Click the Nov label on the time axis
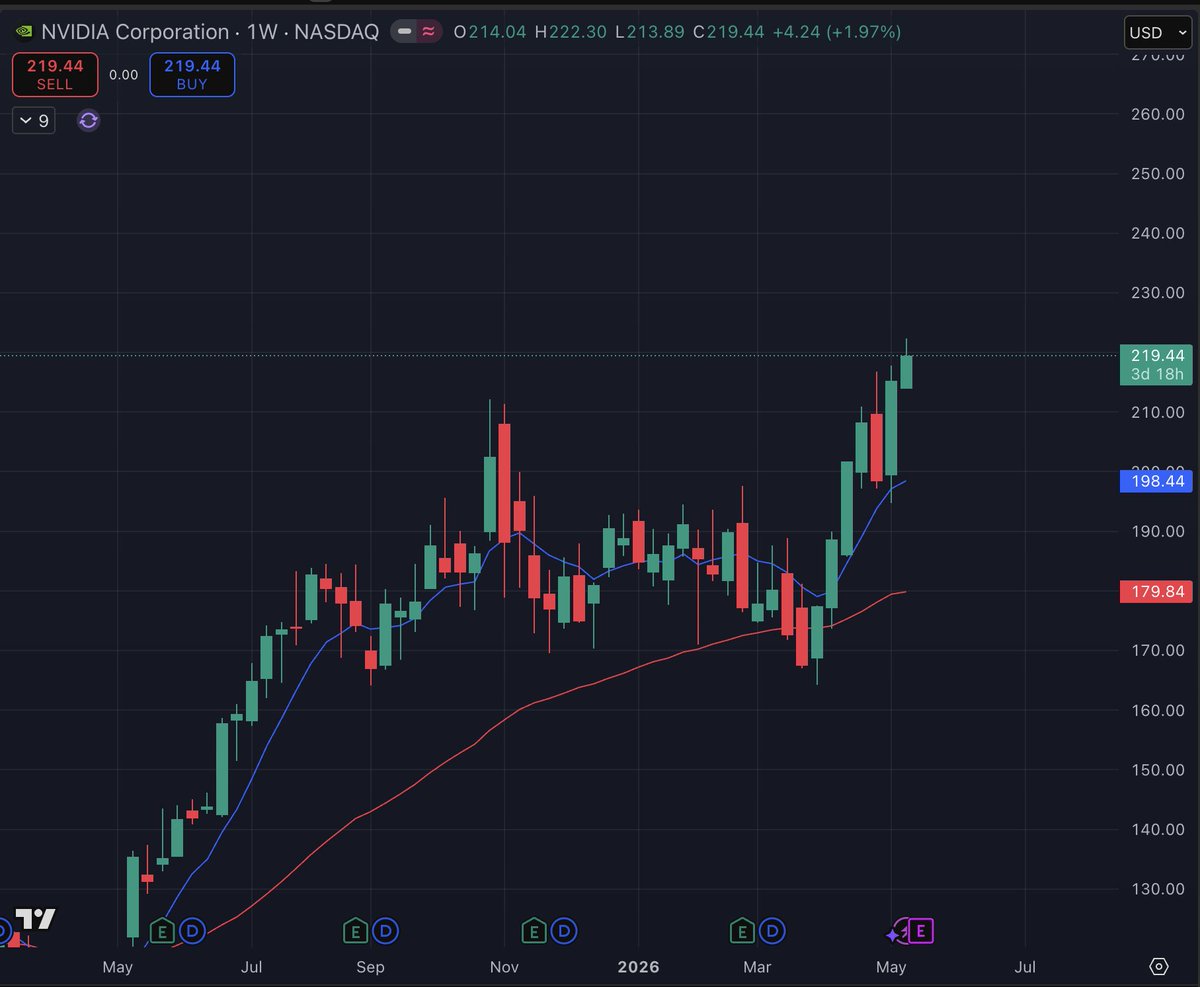The image size is (1200, 987). [504, 967]
